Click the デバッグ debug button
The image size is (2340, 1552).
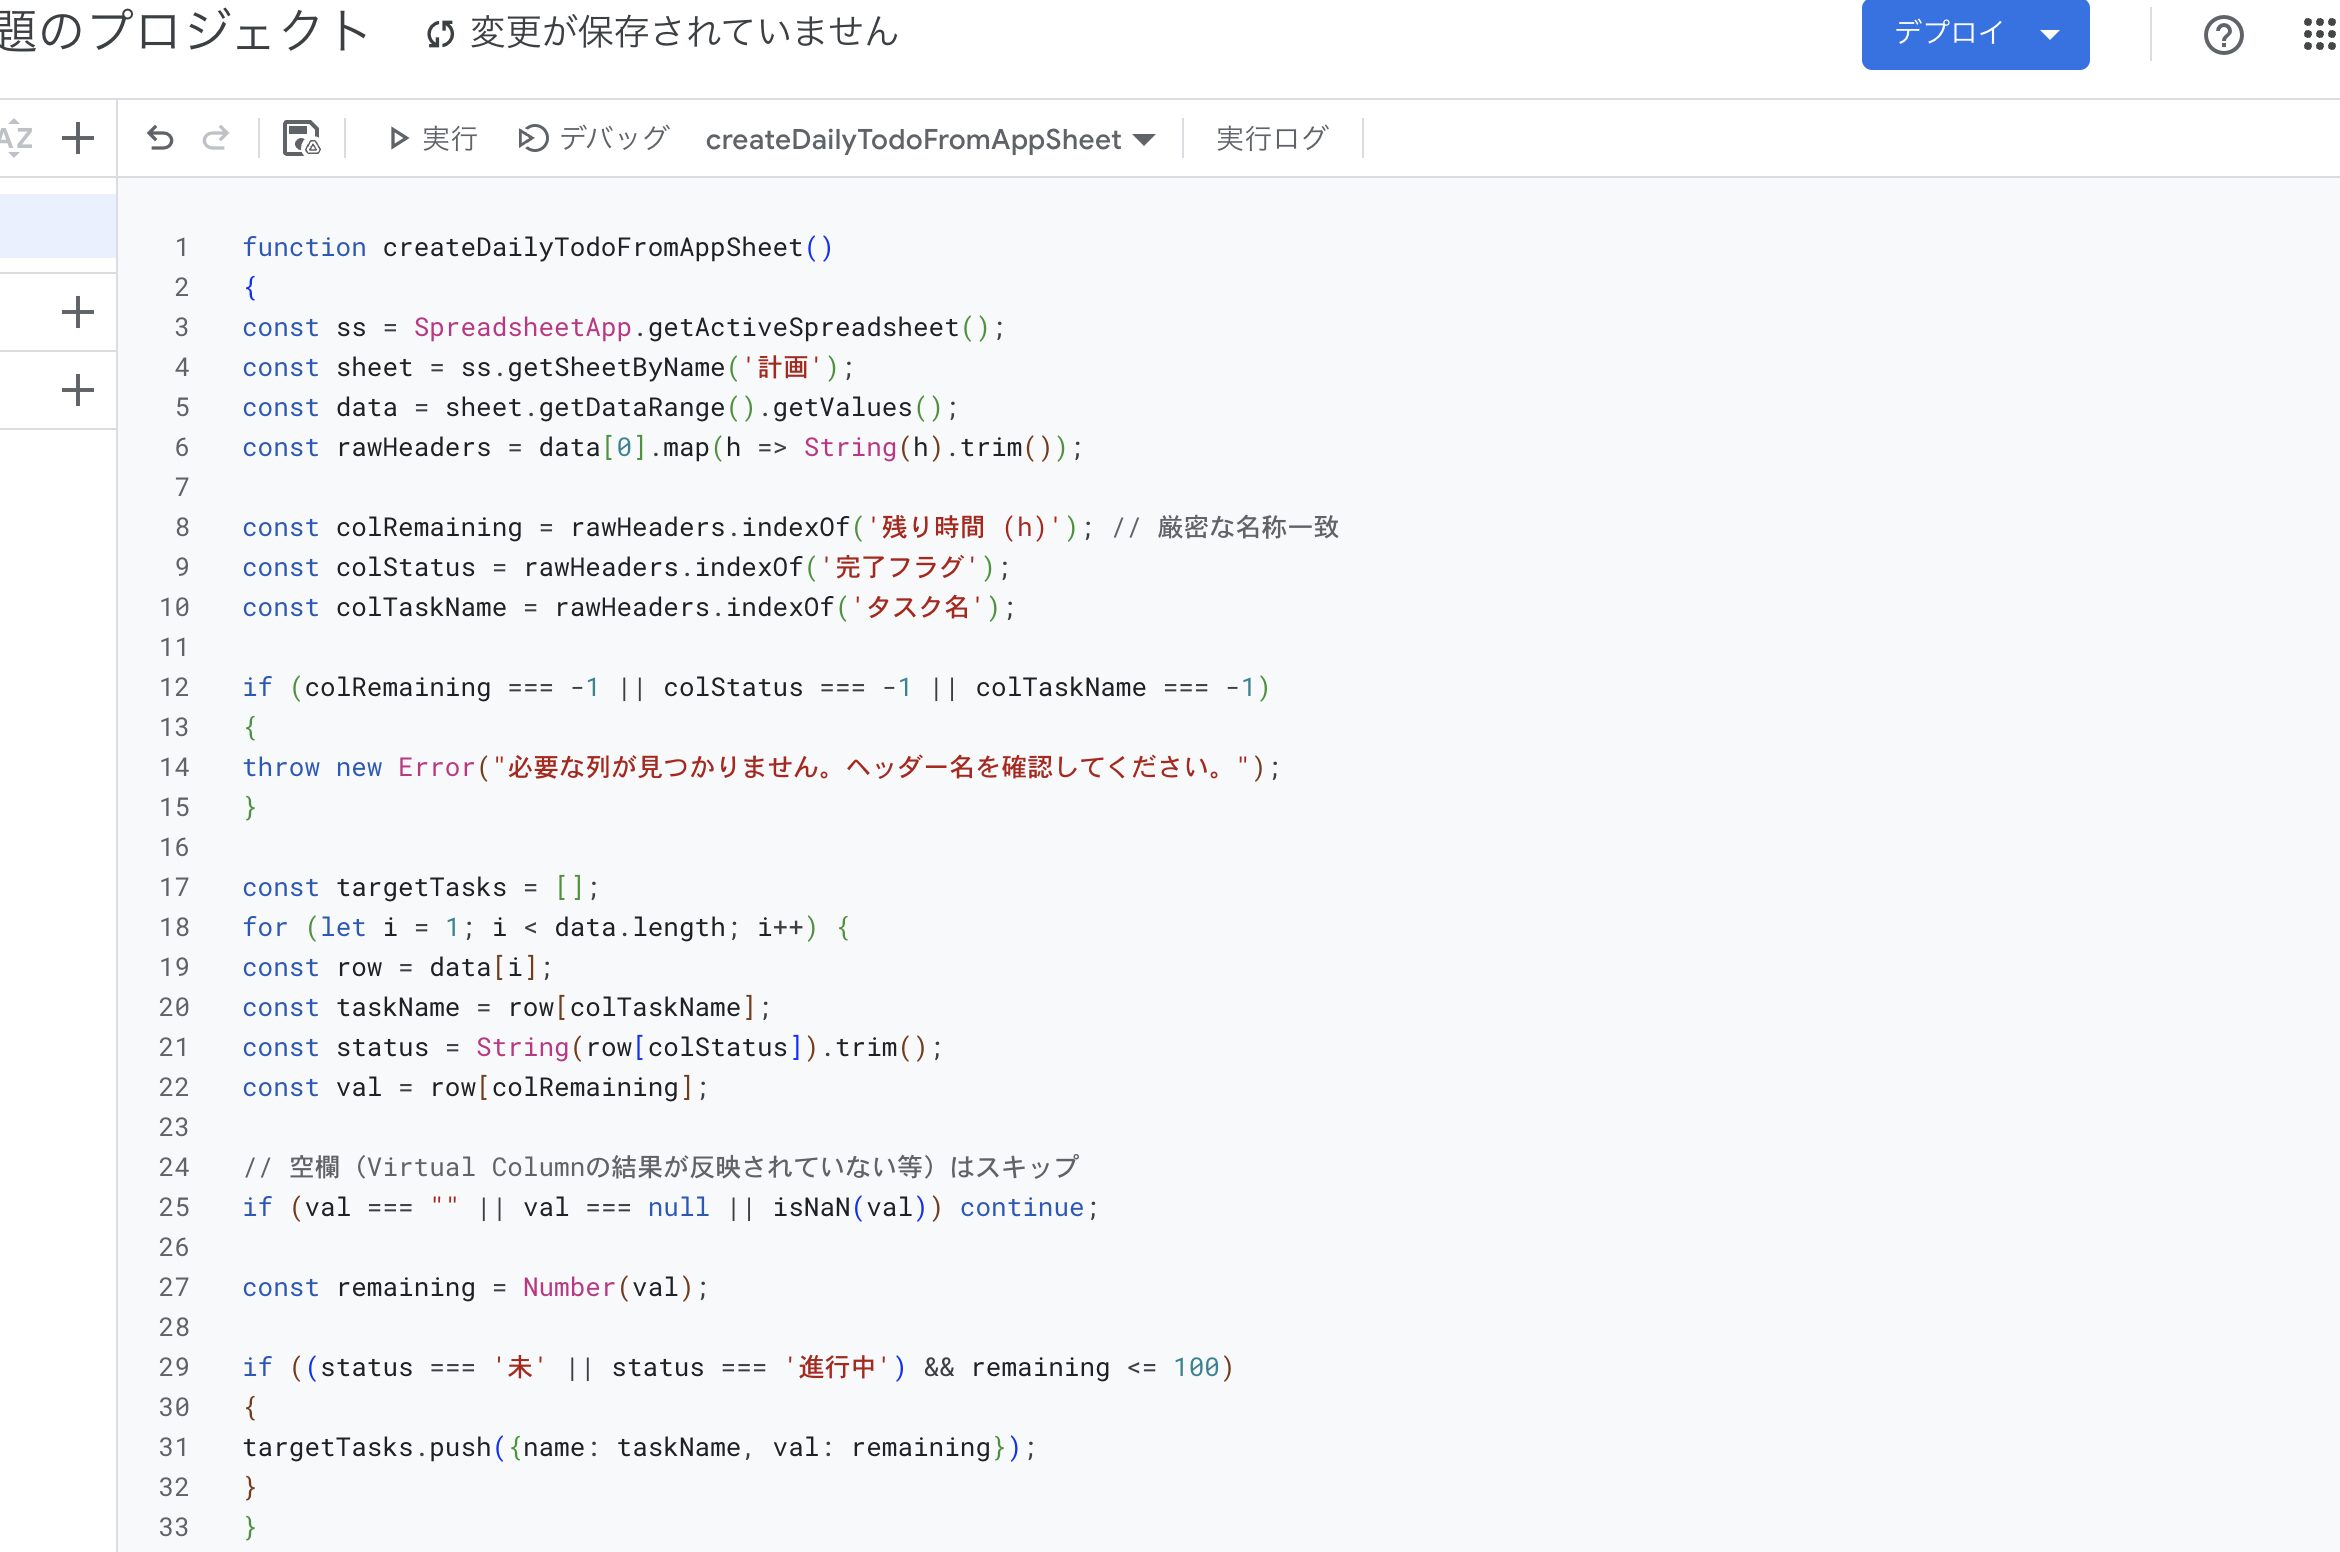tap(594, 138)
